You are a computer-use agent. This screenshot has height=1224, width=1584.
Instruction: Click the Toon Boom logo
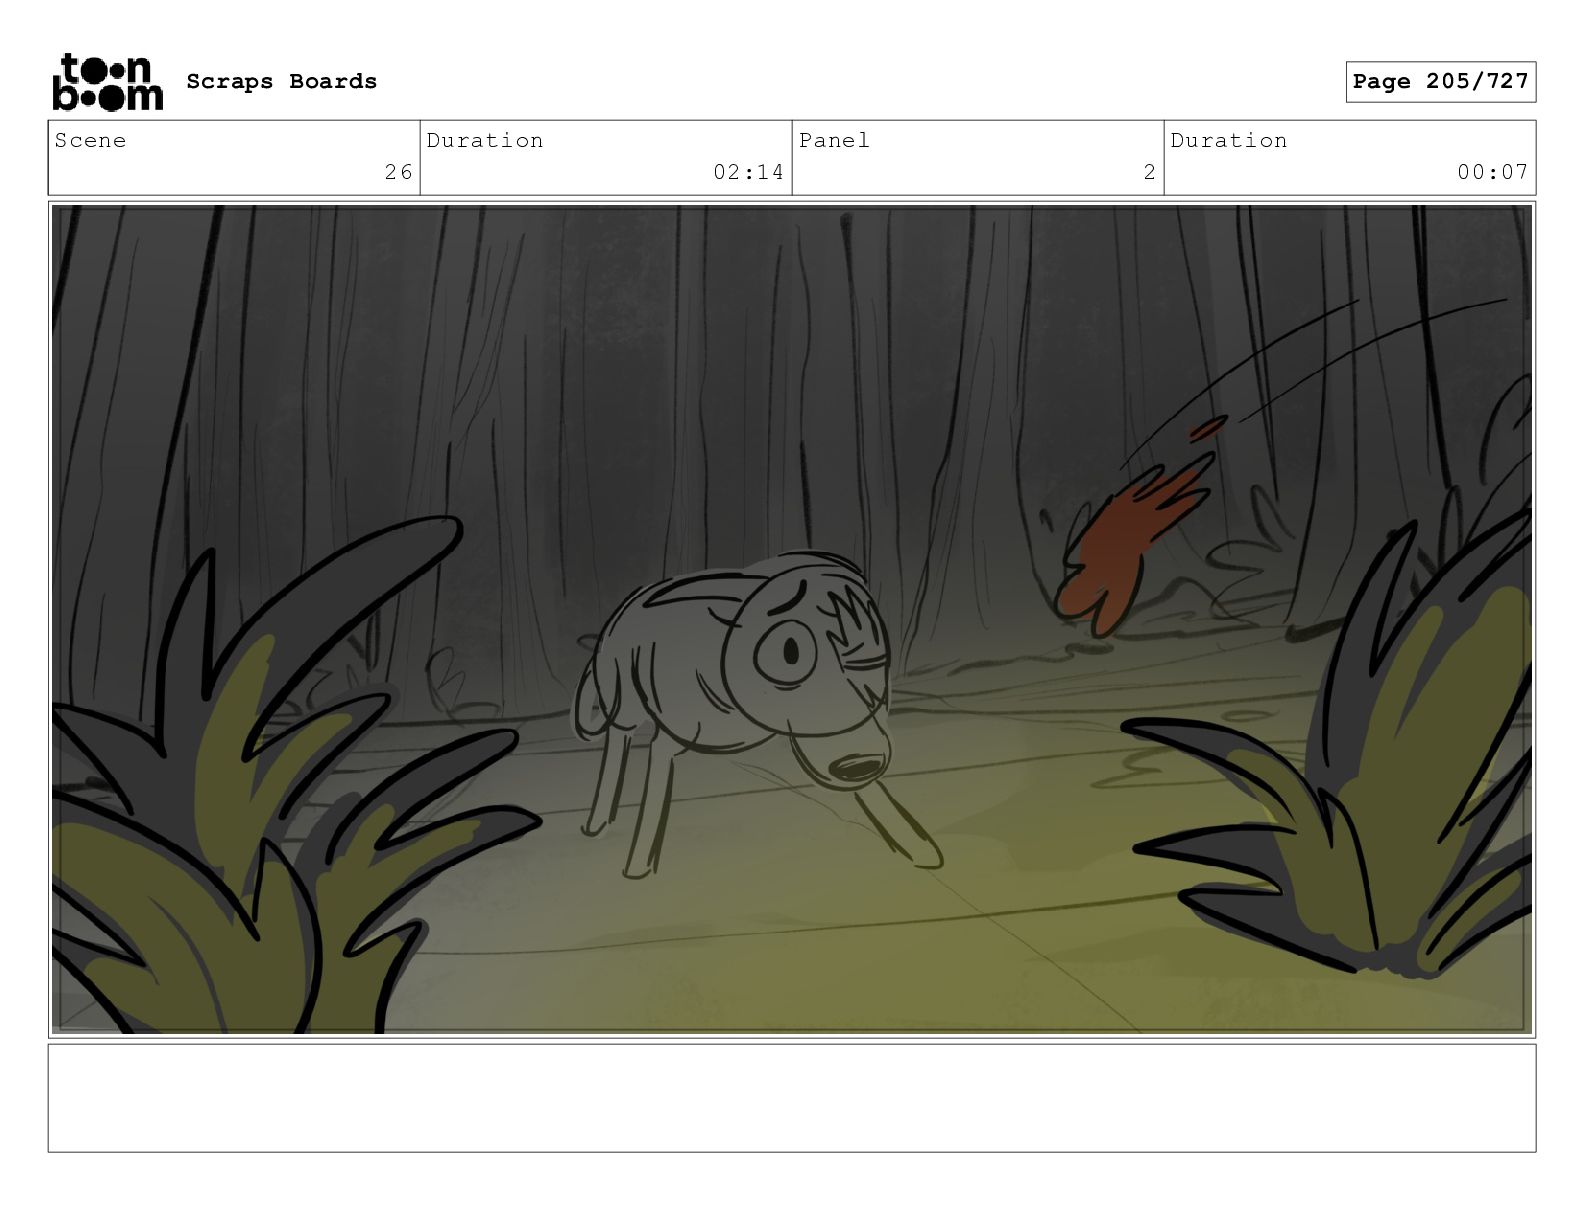click(x=107, y=82)
